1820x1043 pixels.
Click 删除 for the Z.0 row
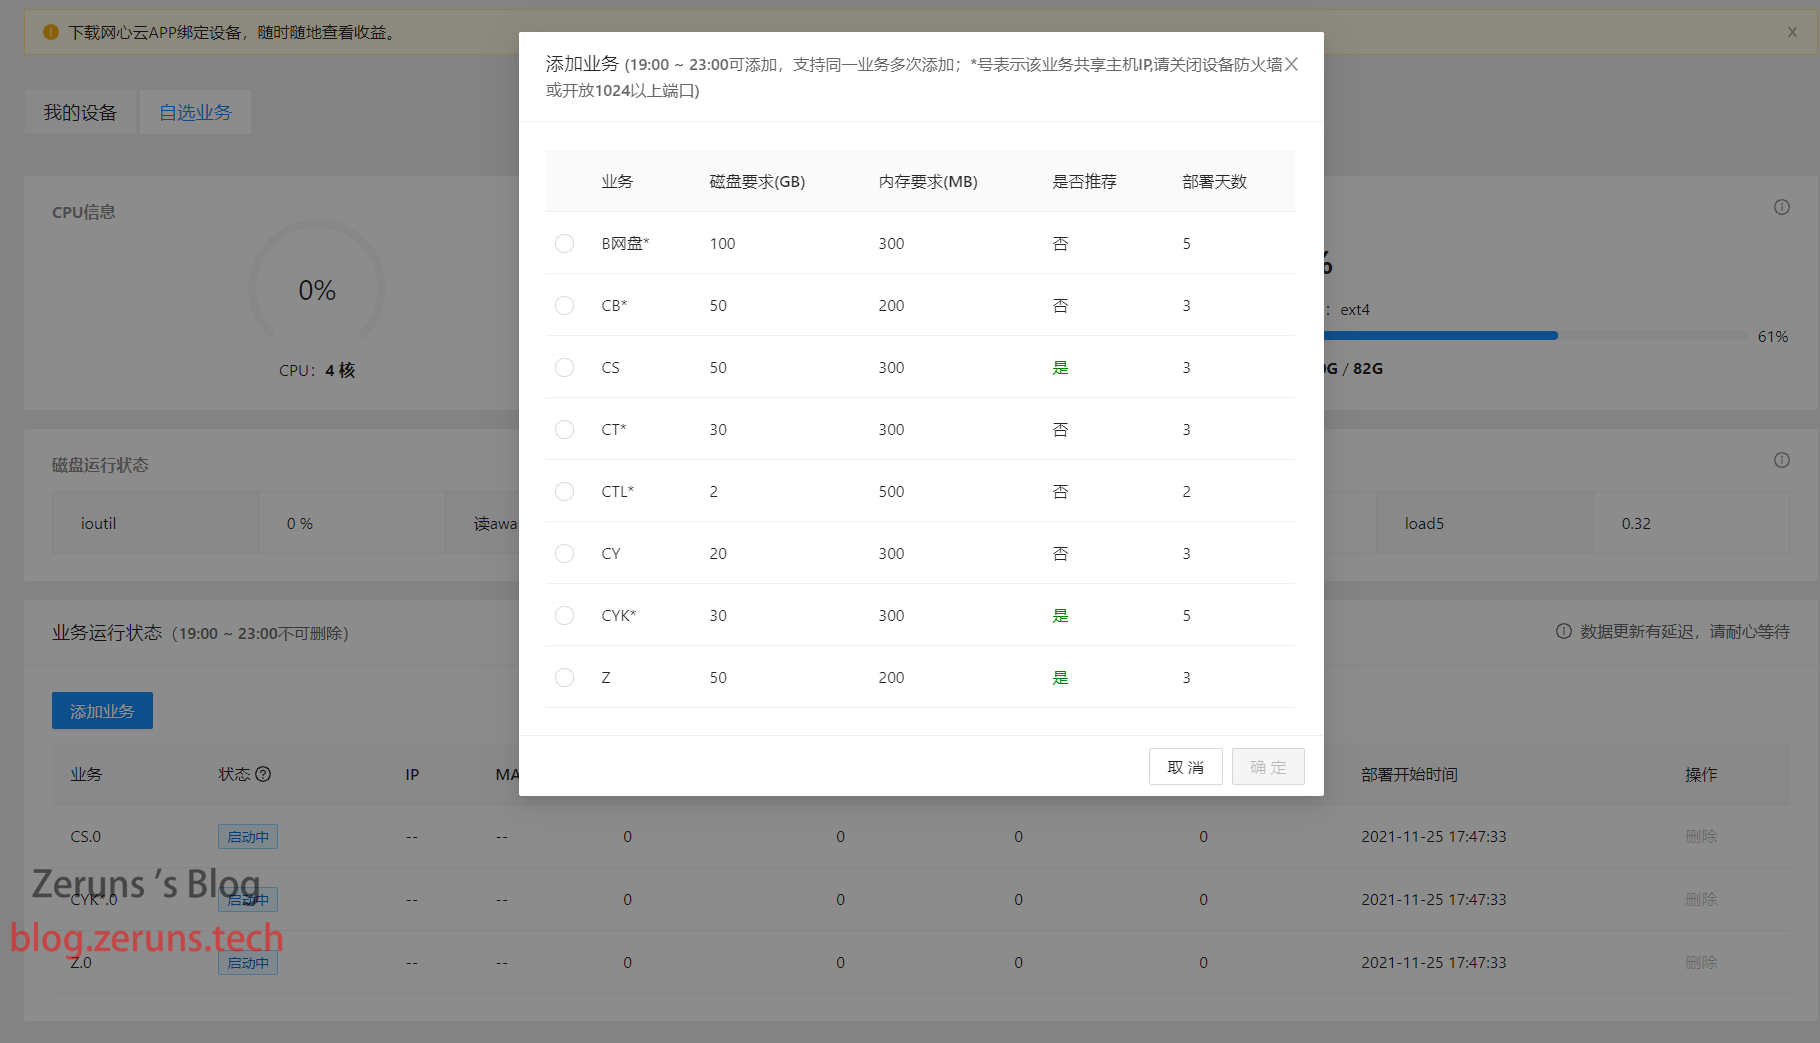1701,962
